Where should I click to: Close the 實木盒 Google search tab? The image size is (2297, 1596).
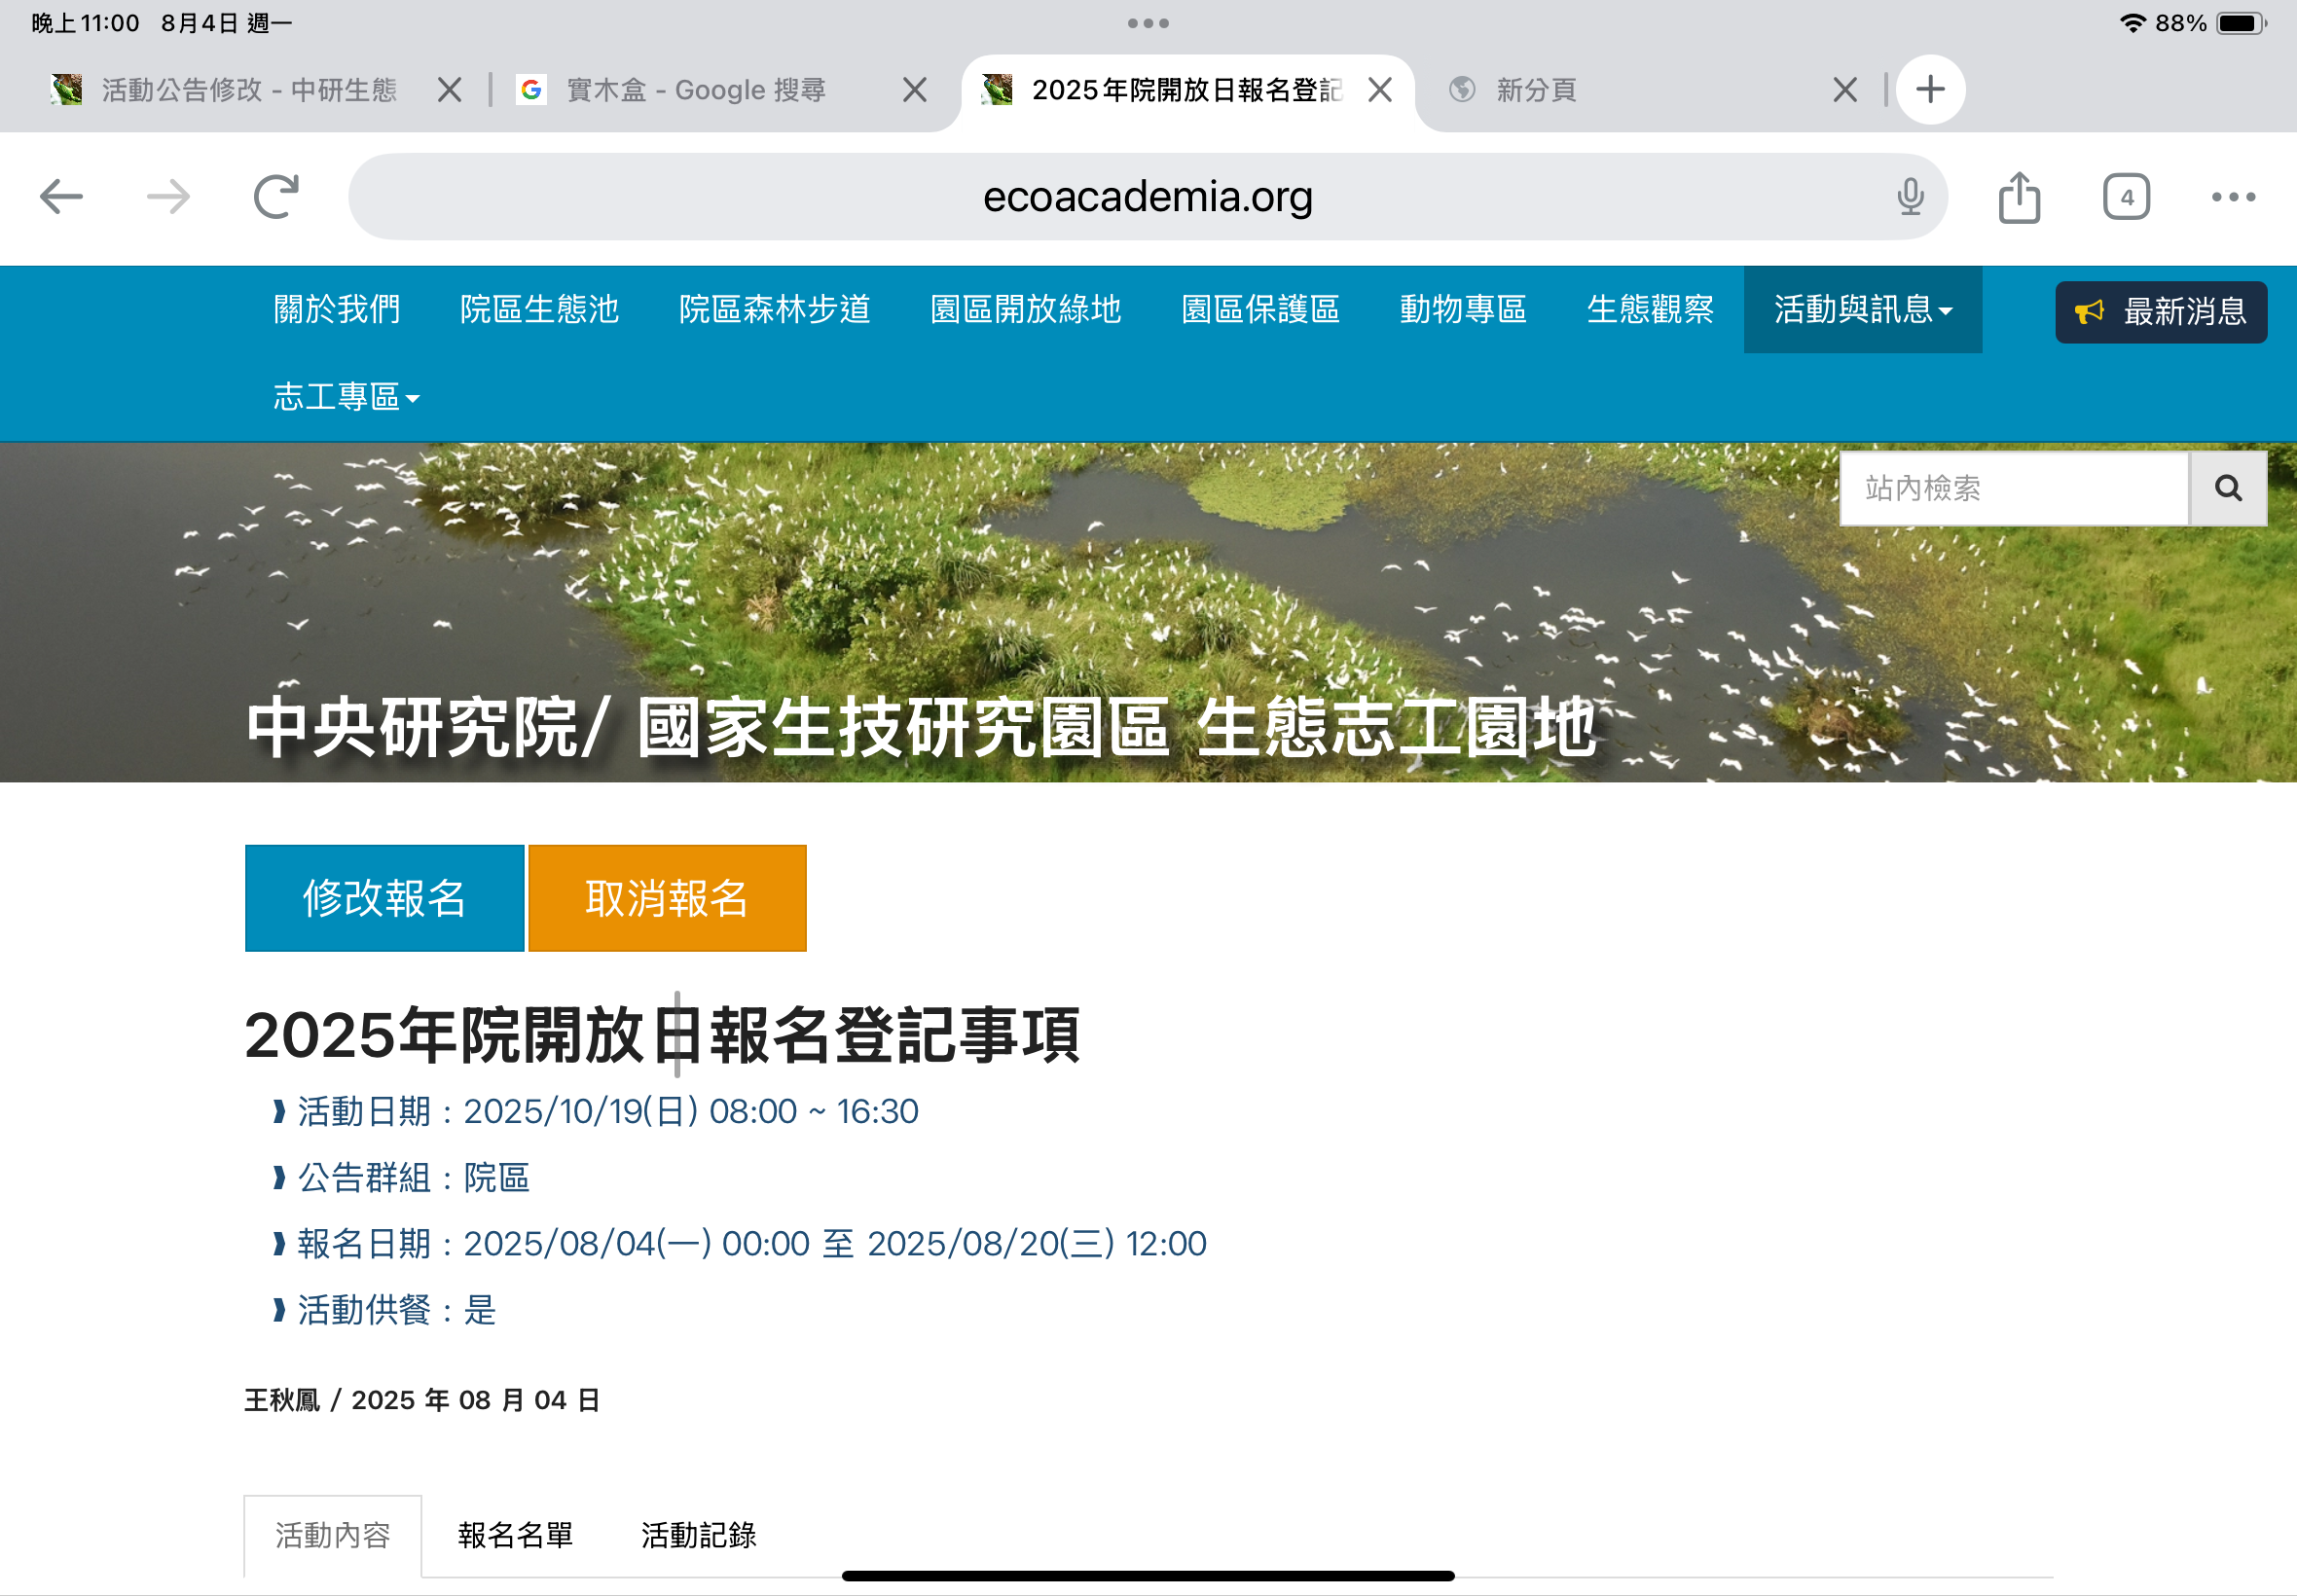[914, 90]
